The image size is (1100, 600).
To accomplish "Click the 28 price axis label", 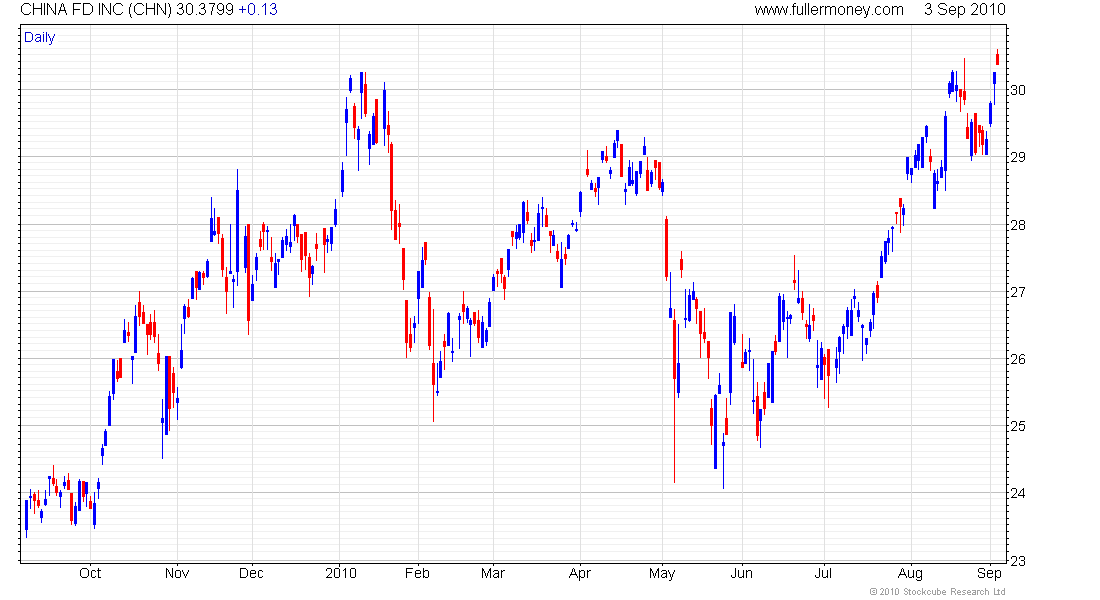I will 1017,225.
